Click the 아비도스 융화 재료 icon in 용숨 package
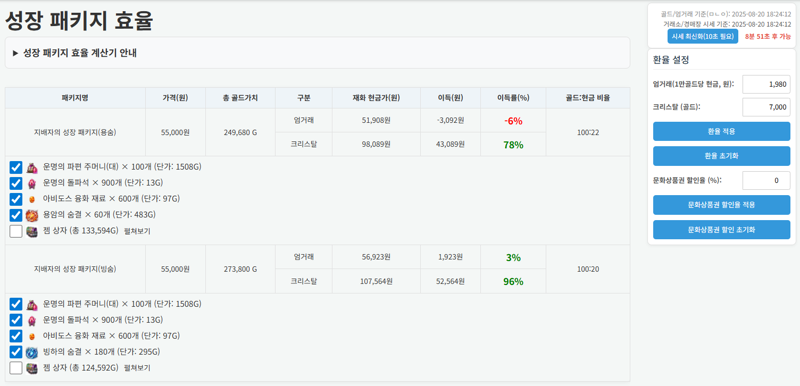The width and height of the screenshot is (800, 386). point(32,199)
